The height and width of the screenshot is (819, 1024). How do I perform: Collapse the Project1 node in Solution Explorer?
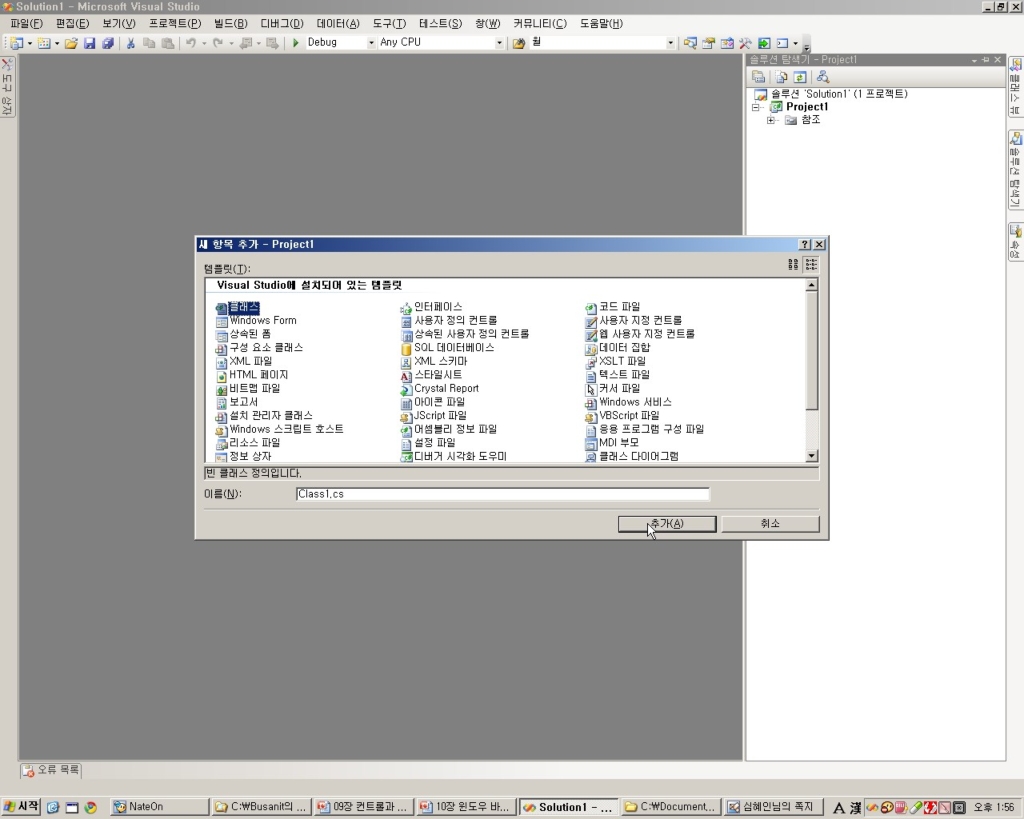tap(756, 107)
